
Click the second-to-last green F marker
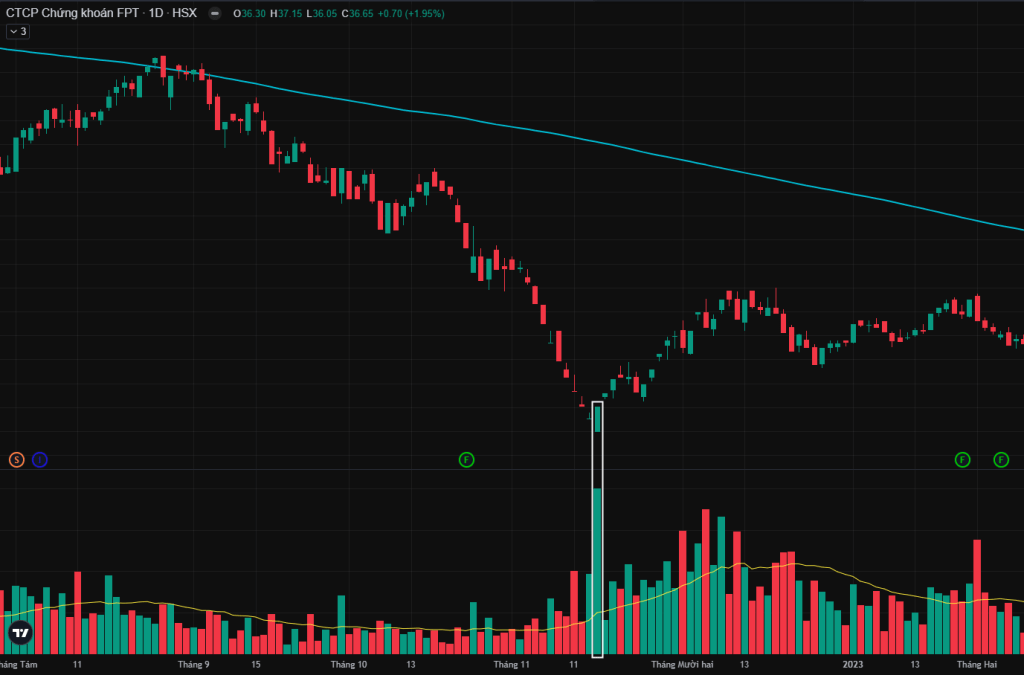point(962,460)
